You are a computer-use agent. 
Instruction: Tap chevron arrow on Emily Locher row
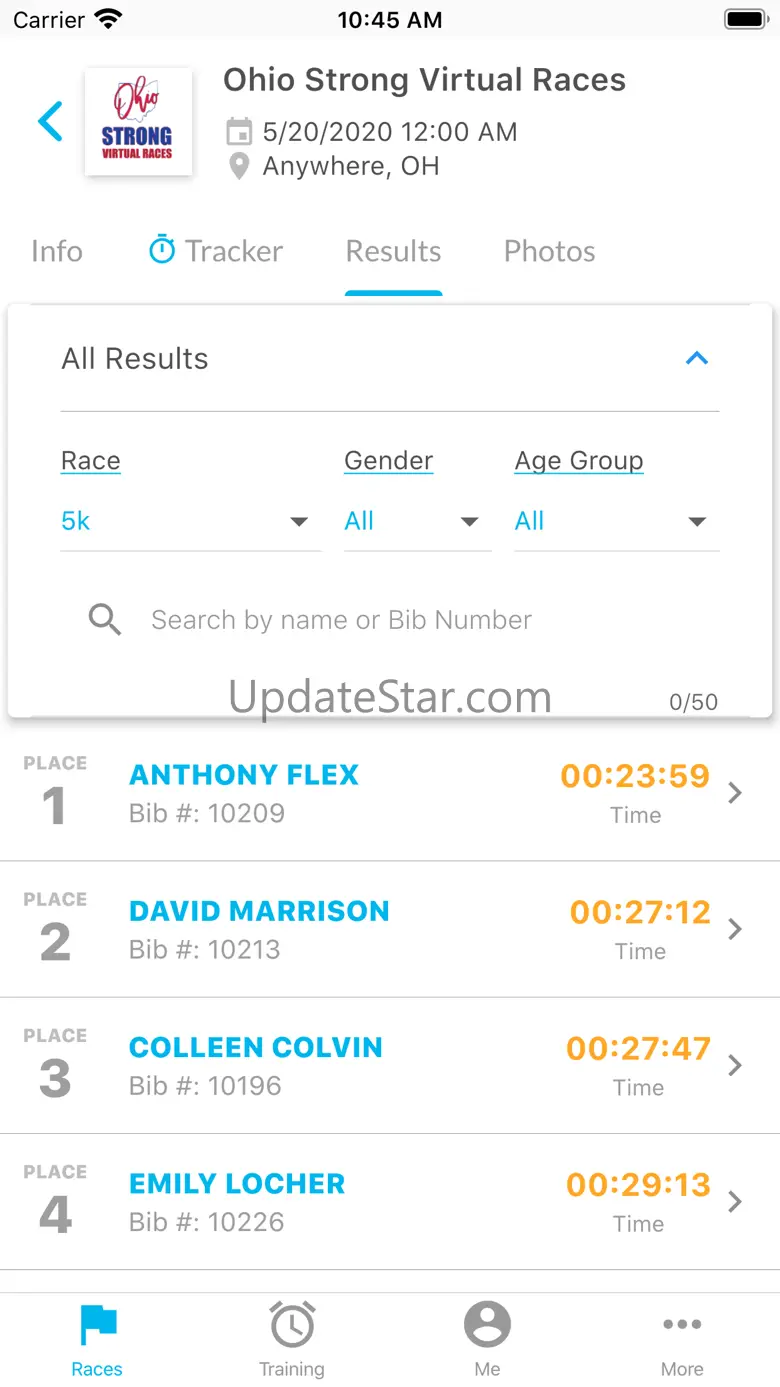(x=735, y=1202)
